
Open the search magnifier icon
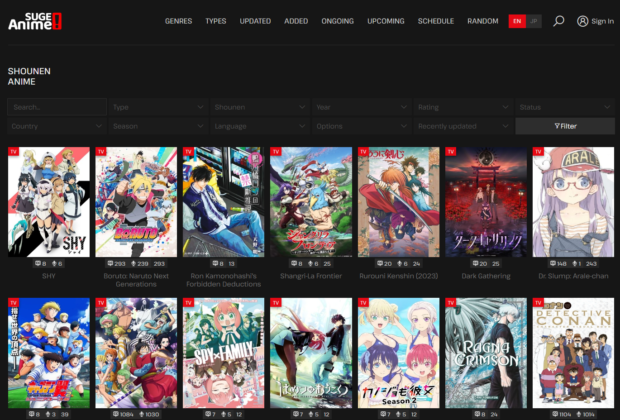[x=558, y=21]
